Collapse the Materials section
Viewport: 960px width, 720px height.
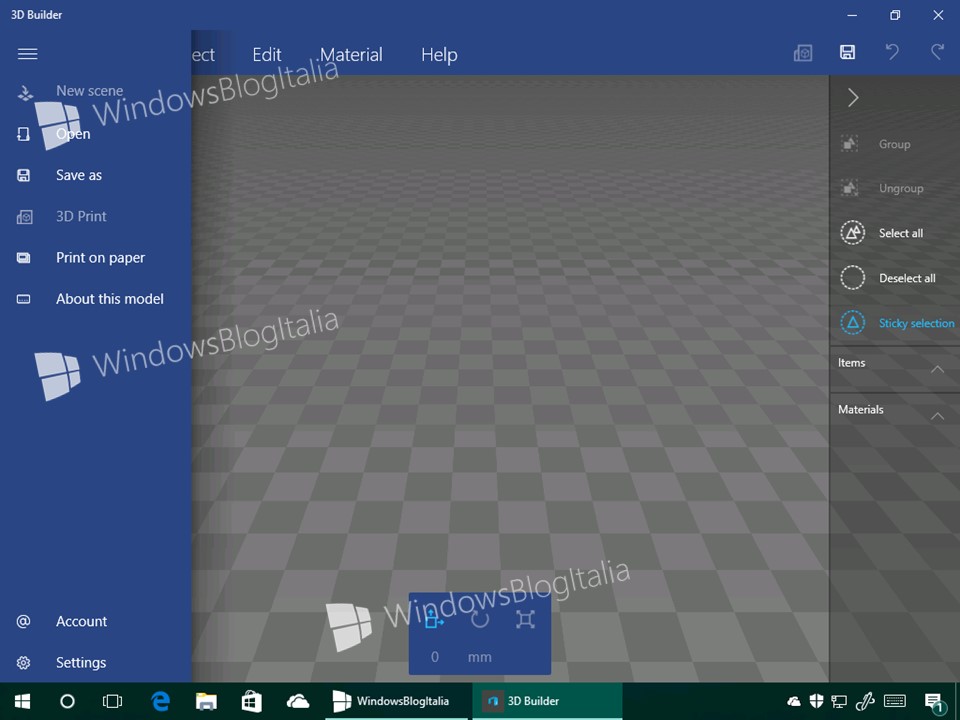[937, 416]
